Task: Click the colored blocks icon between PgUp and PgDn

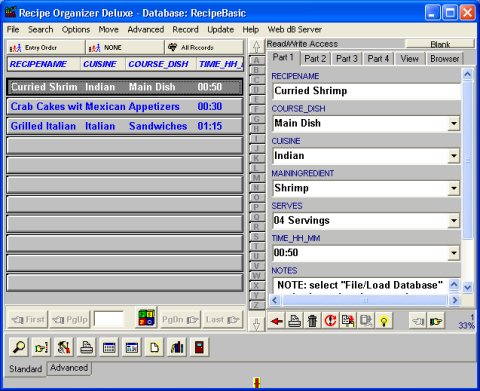Action: (147, 318)
